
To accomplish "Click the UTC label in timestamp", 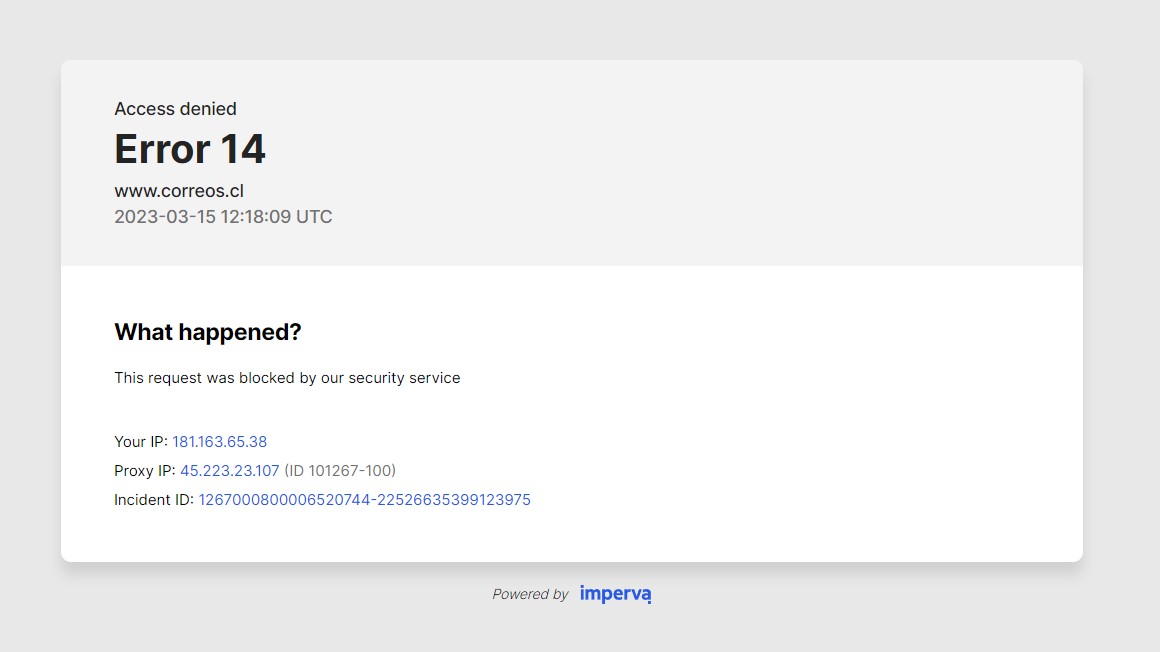I will pos(314,217).
